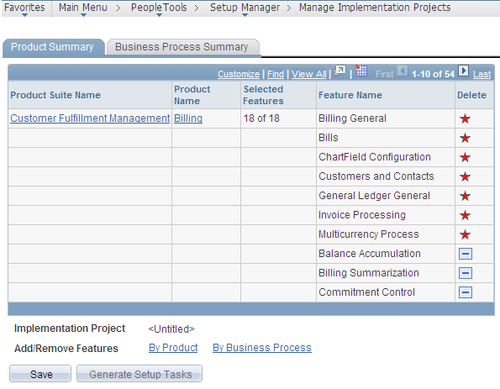Expand Setup Manager breadcrumb menu
This screenshot has height=389, width=500.
tap(245, 8)
